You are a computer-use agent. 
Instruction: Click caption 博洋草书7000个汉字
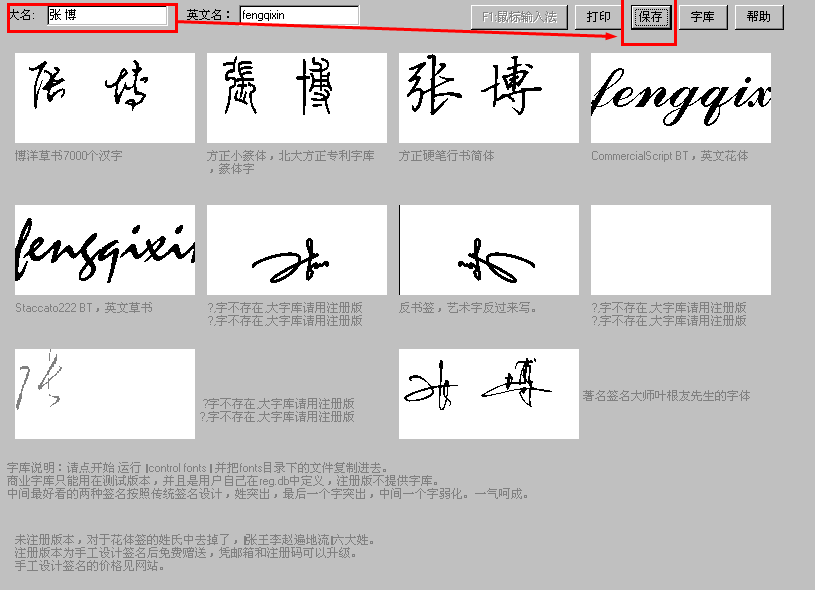pyautogui.click(x=69, y=155)
